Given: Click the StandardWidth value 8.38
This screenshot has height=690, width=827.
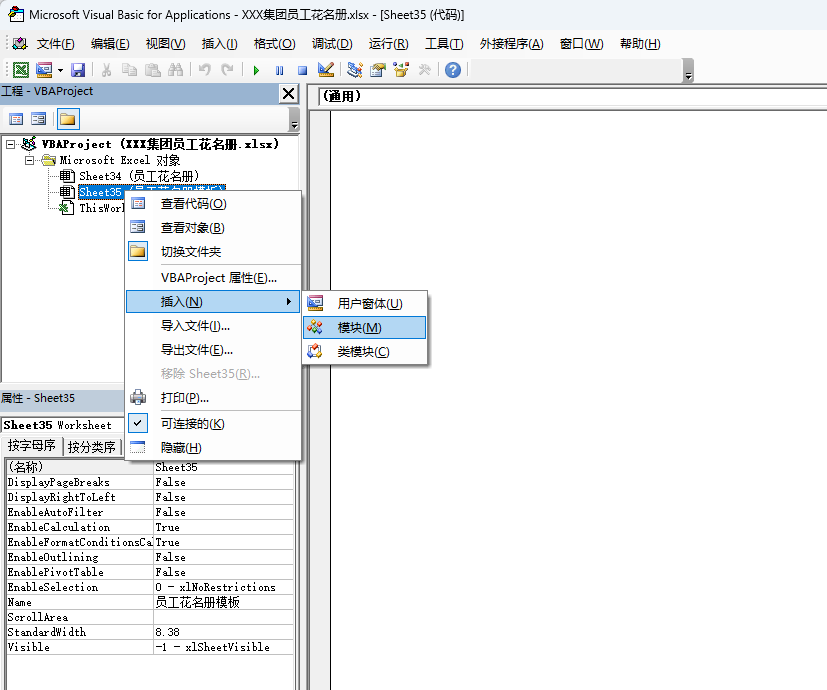Looking at the screenshot, I should coord(224,632).
